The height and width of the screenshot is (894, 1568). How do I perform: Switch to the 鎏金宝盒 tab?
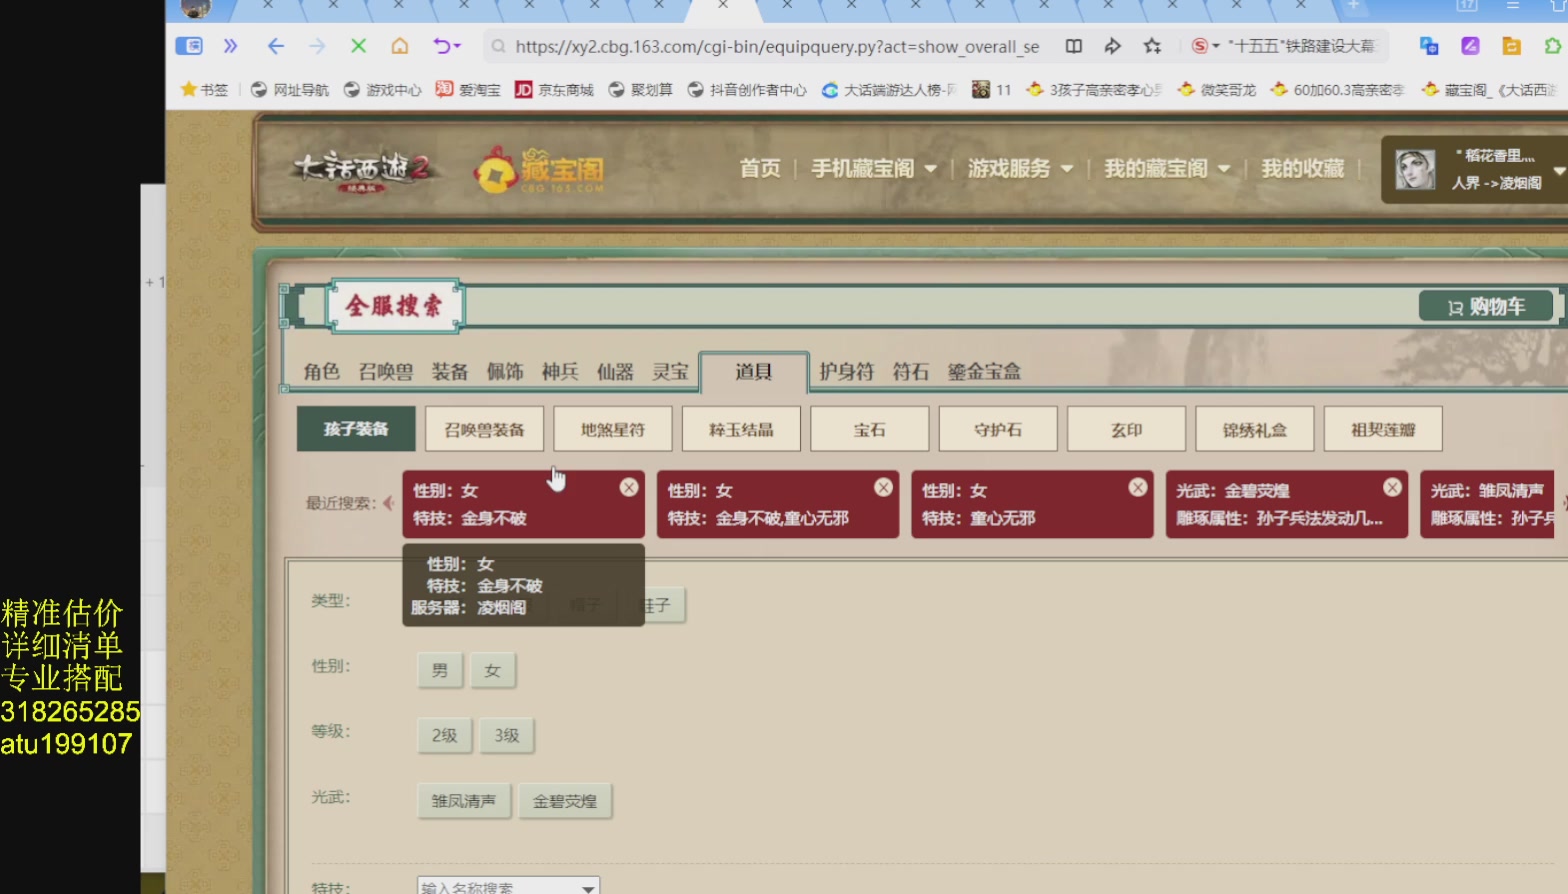point(985,372)
